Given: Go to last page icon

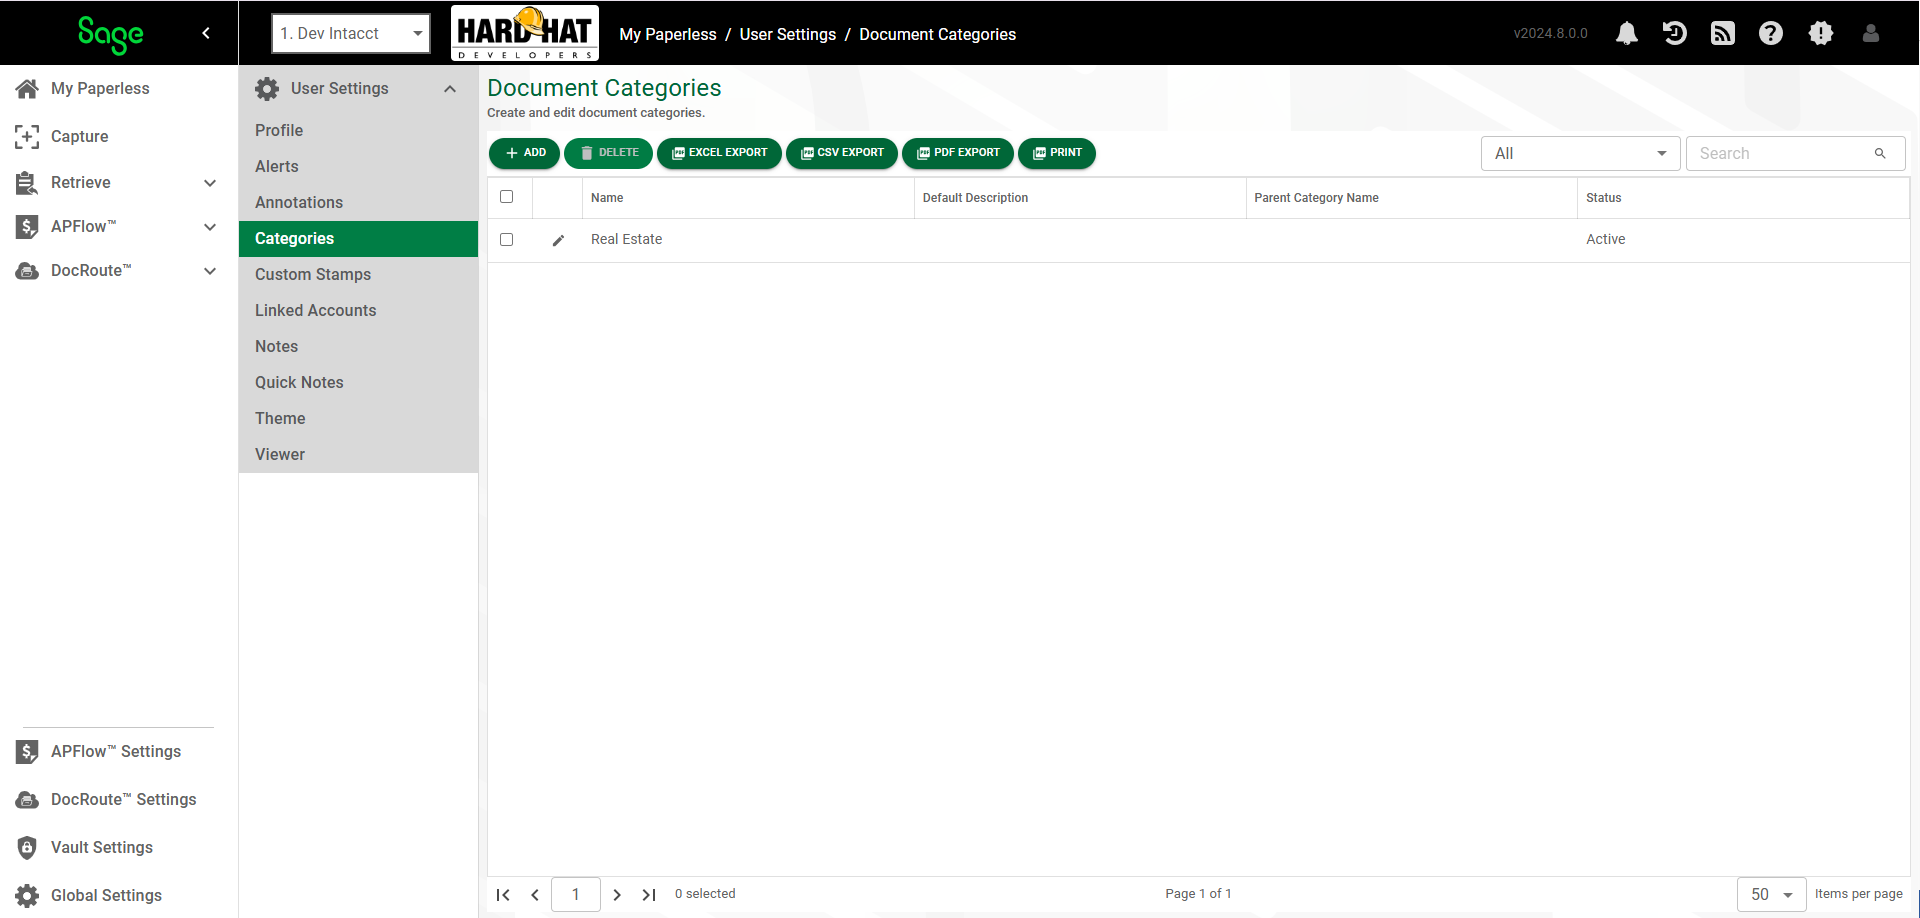Looking at the screenshot, I should [x=649, y=895].
